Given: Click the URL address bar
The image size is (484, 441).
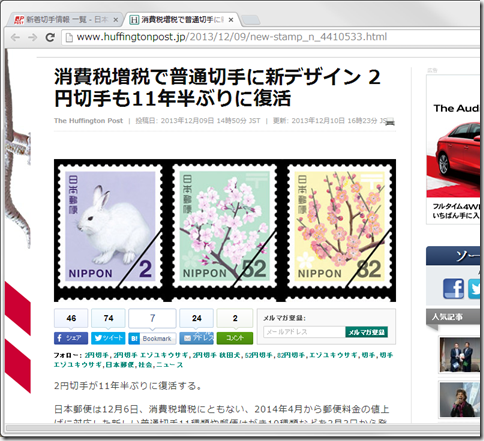Looking at the screenshot, I should (270, 37).
